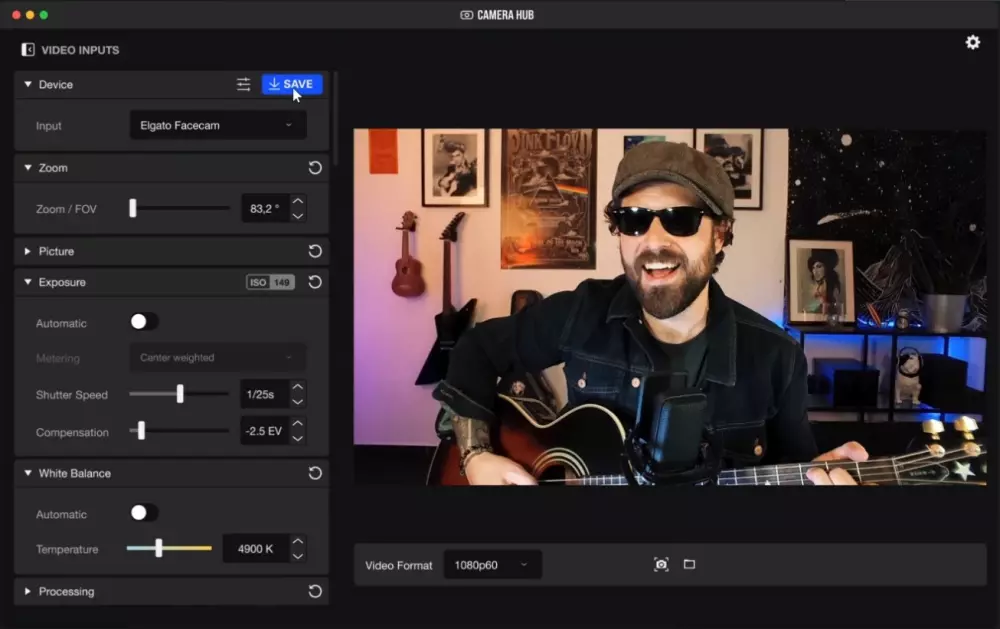Take a snapshot with camera icon
This screenshot has width=1000, height=629.
[661, 565]
